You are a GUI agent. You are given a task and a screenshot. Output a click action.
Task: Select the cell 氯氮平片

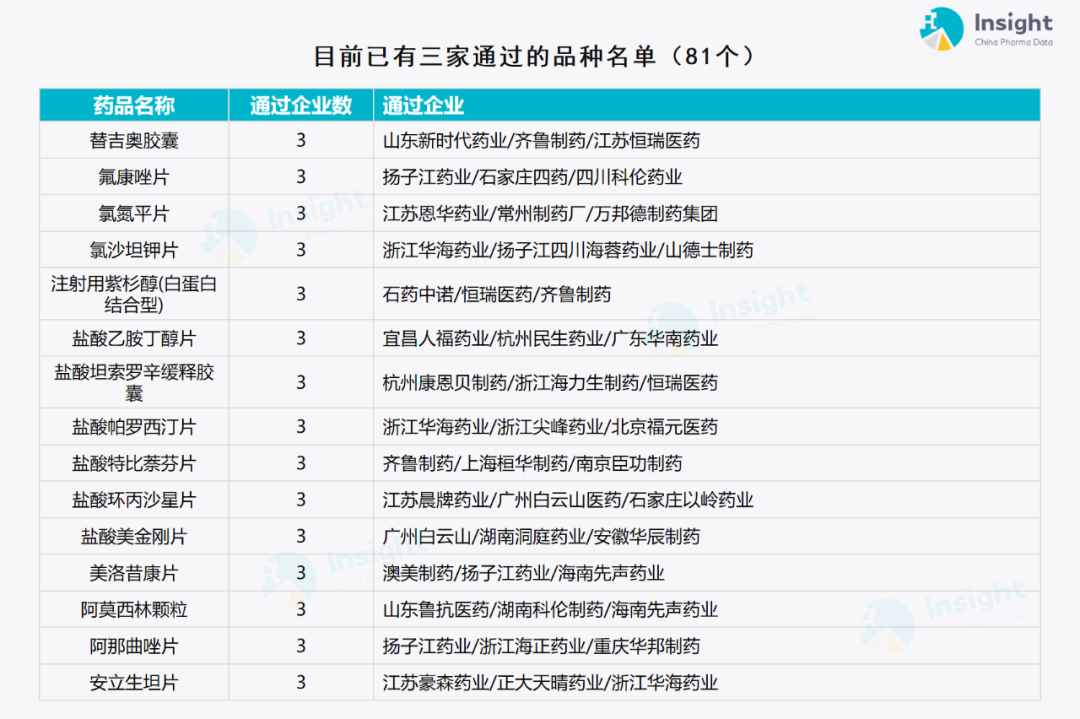coord(134,213)
